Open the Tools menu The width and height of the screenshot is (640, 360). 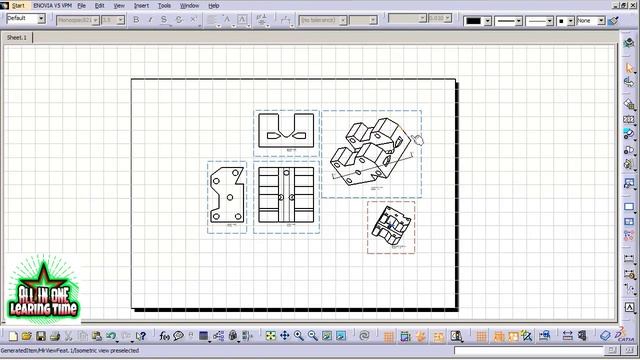coord(164,6)
